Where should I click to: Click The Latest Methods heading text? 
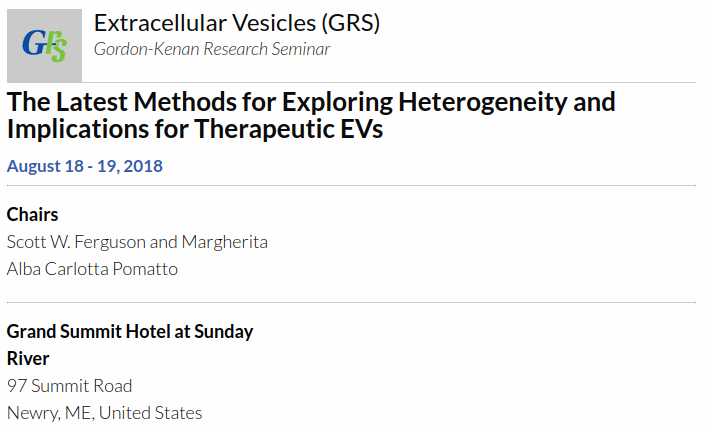point(121,102)
